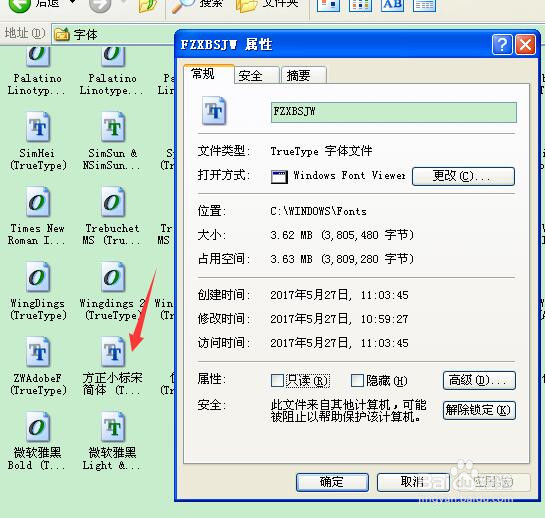The height and width of the screenshot is (518, 545).
Task: Select the Trebuchet MS font file icon
Action: tap(113, 202)
